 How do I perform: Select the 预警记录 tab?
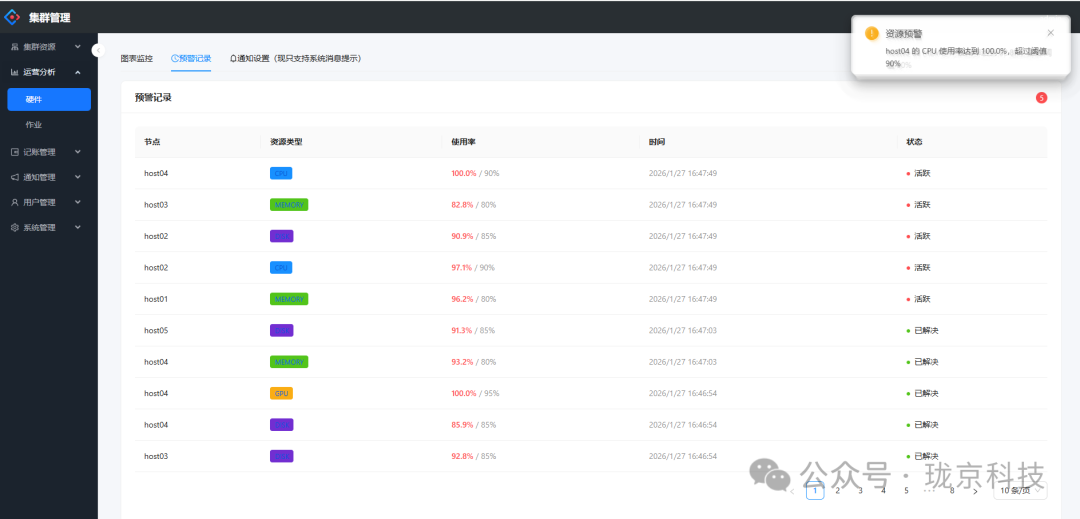191,59
